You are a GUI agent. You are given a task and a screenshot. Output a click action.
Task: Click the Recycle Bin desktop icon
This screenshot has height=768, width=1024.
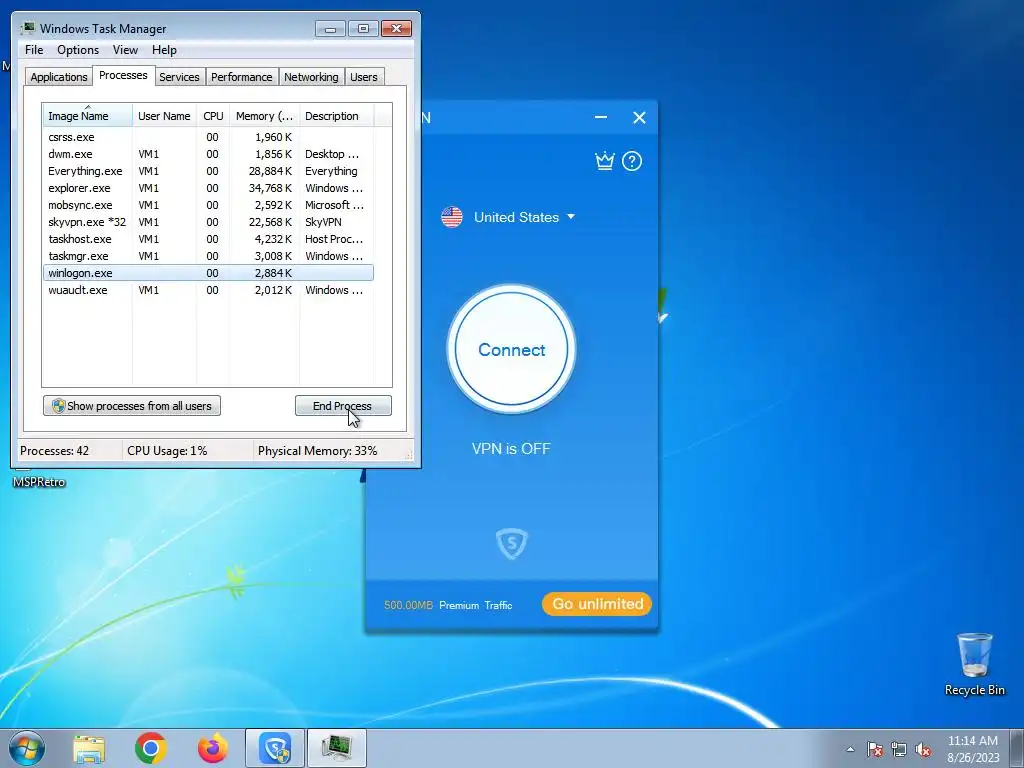point(974,664)
